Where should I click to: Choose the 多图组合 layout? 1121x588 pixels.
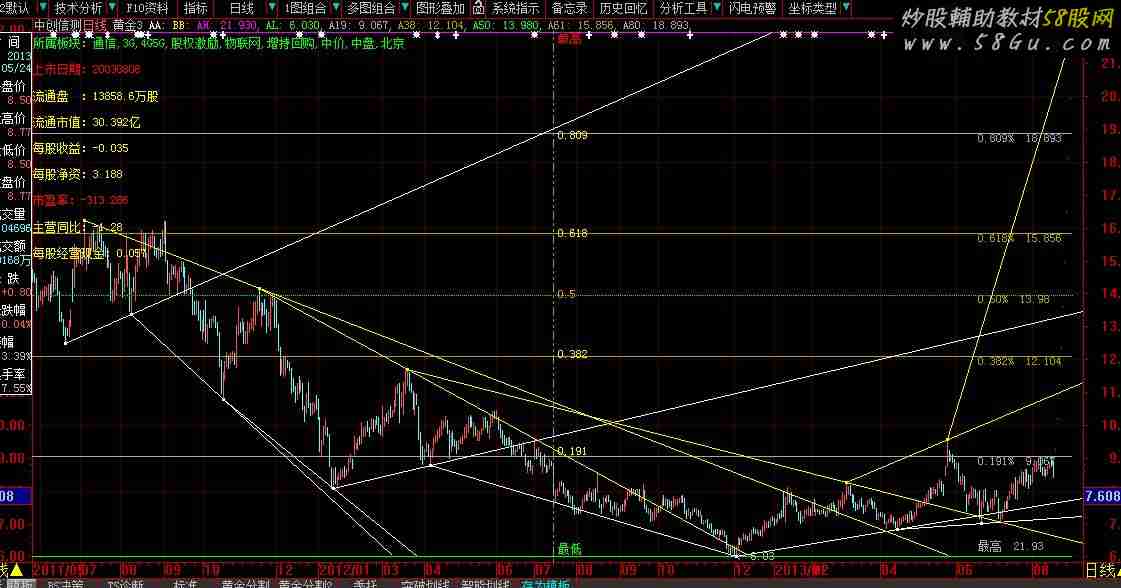371,8
